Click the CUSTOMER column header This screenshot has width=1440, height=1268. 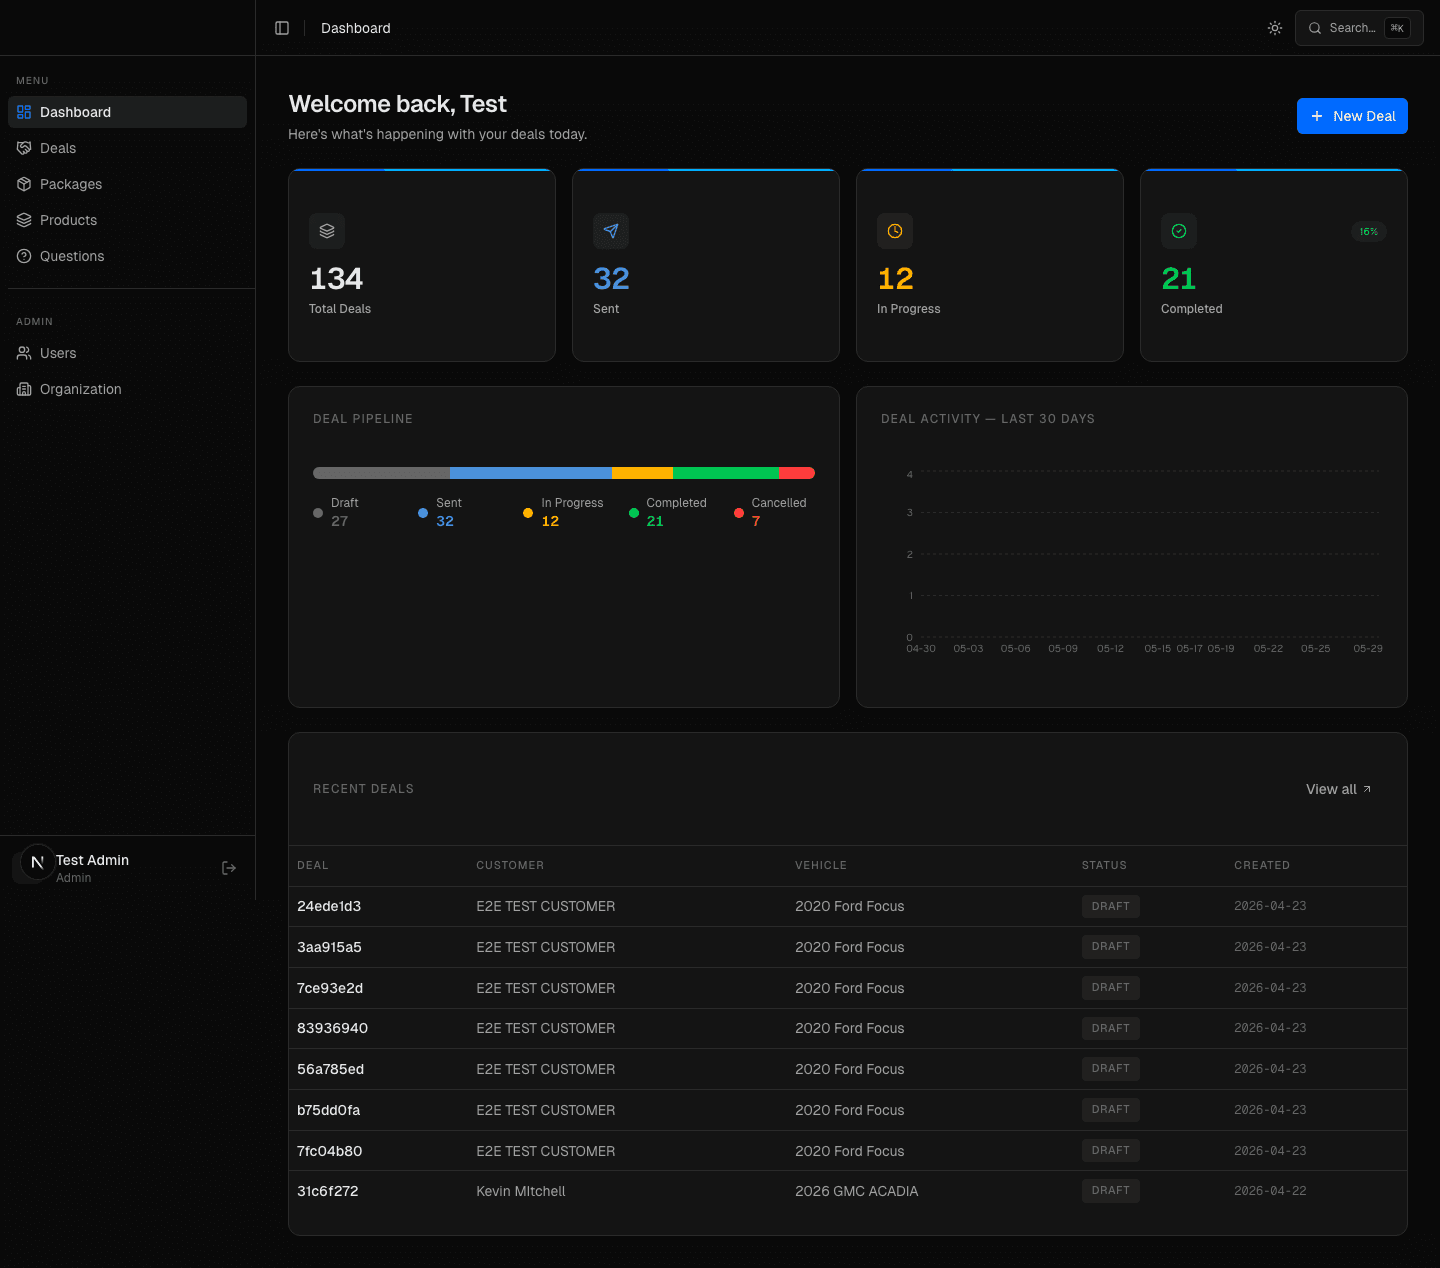tap(510, 865)
